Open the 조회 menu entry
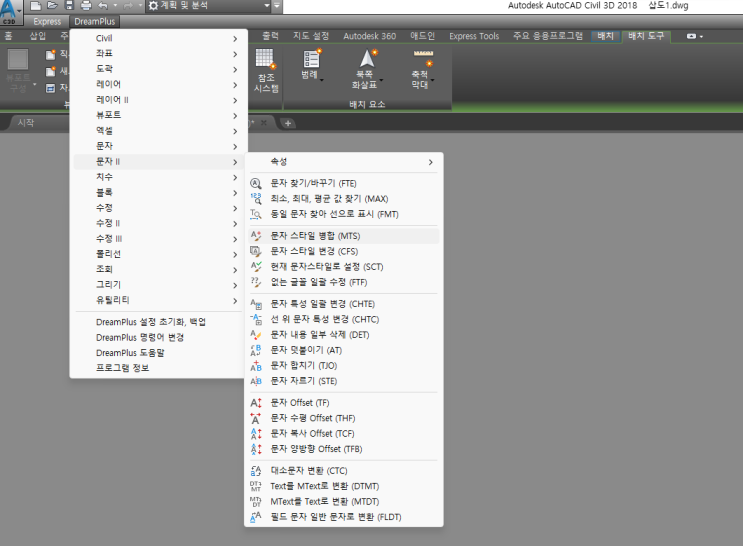743x546 pixels. point(159,269)
